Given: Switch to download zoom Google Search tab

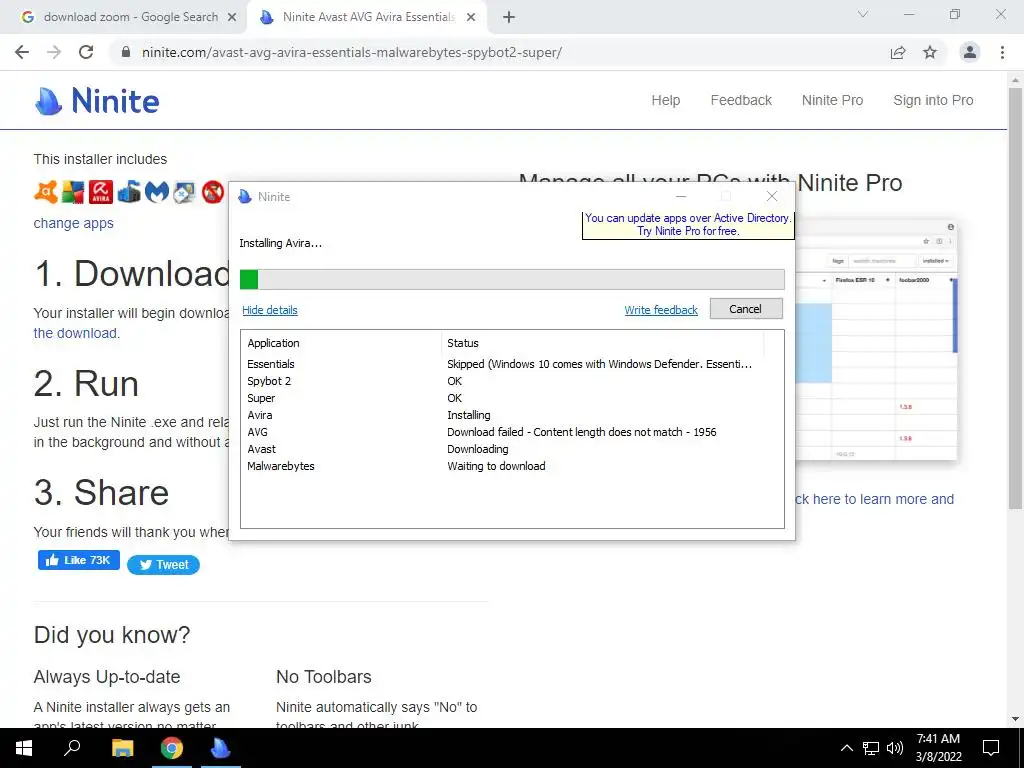Looking at the screenshot, I should 123,18.
